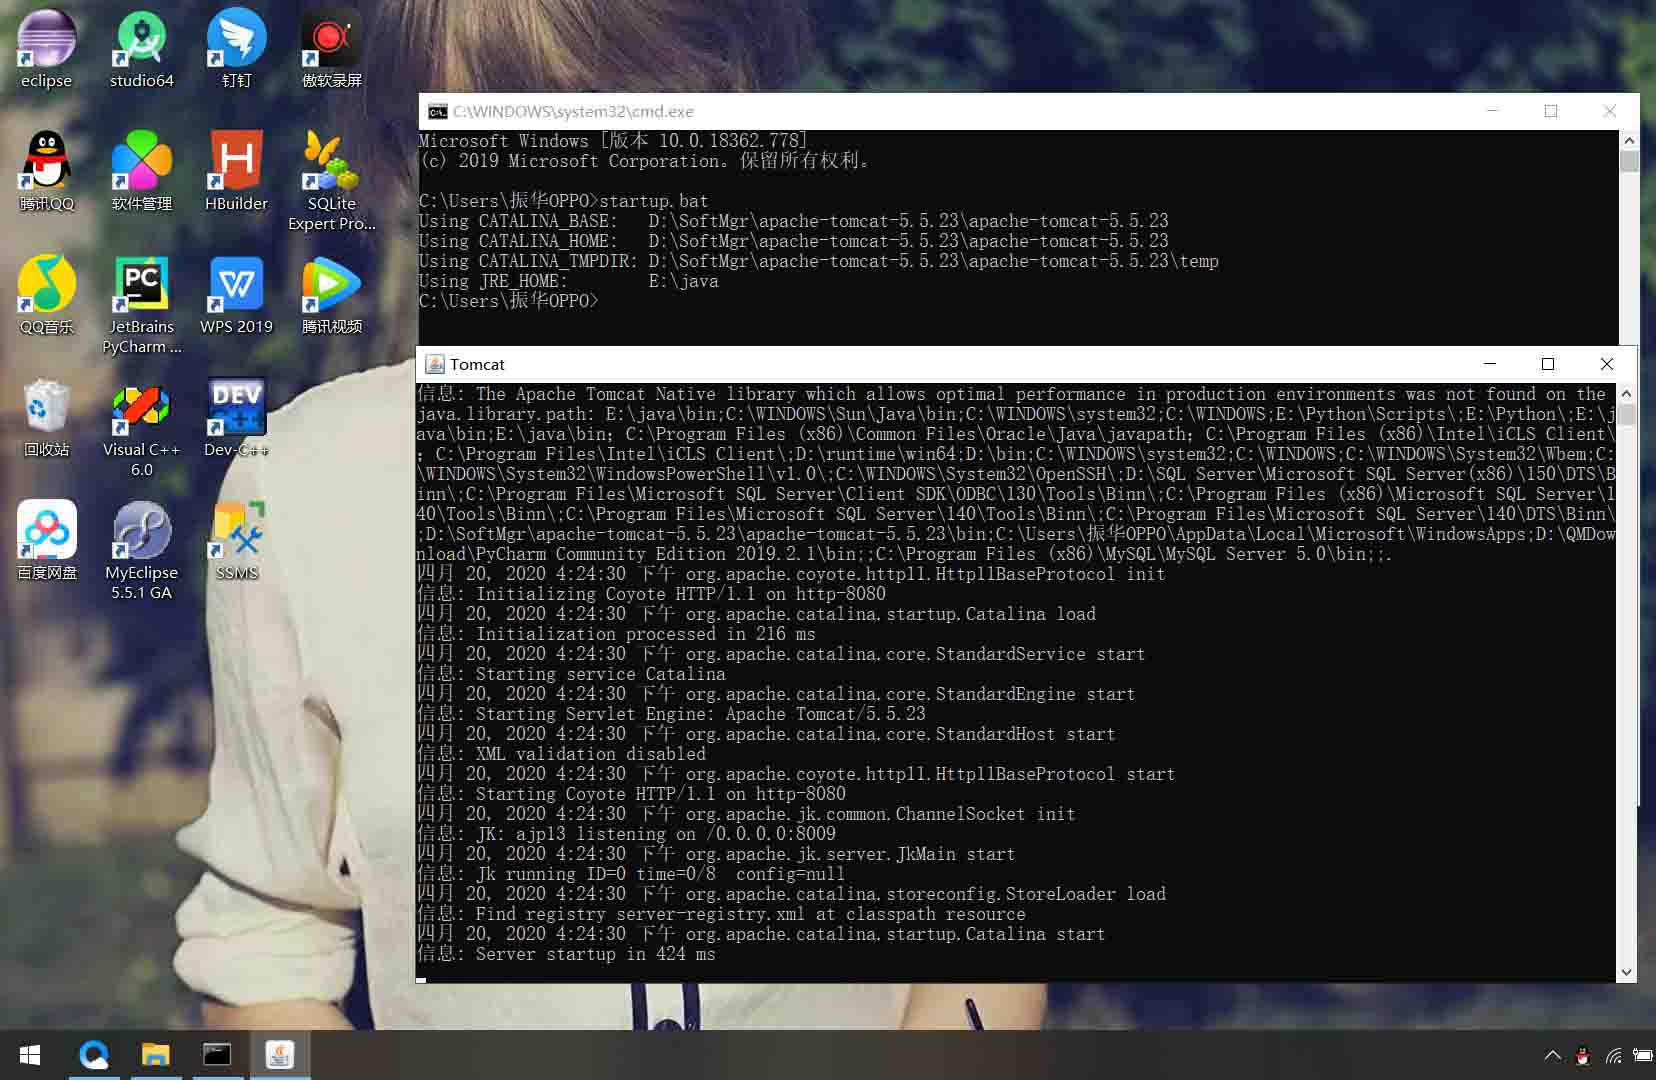Click 'Initialization processed in 216 ms' line
The width and height of the screenshot is (1656, 1080).
click(616, 634)
